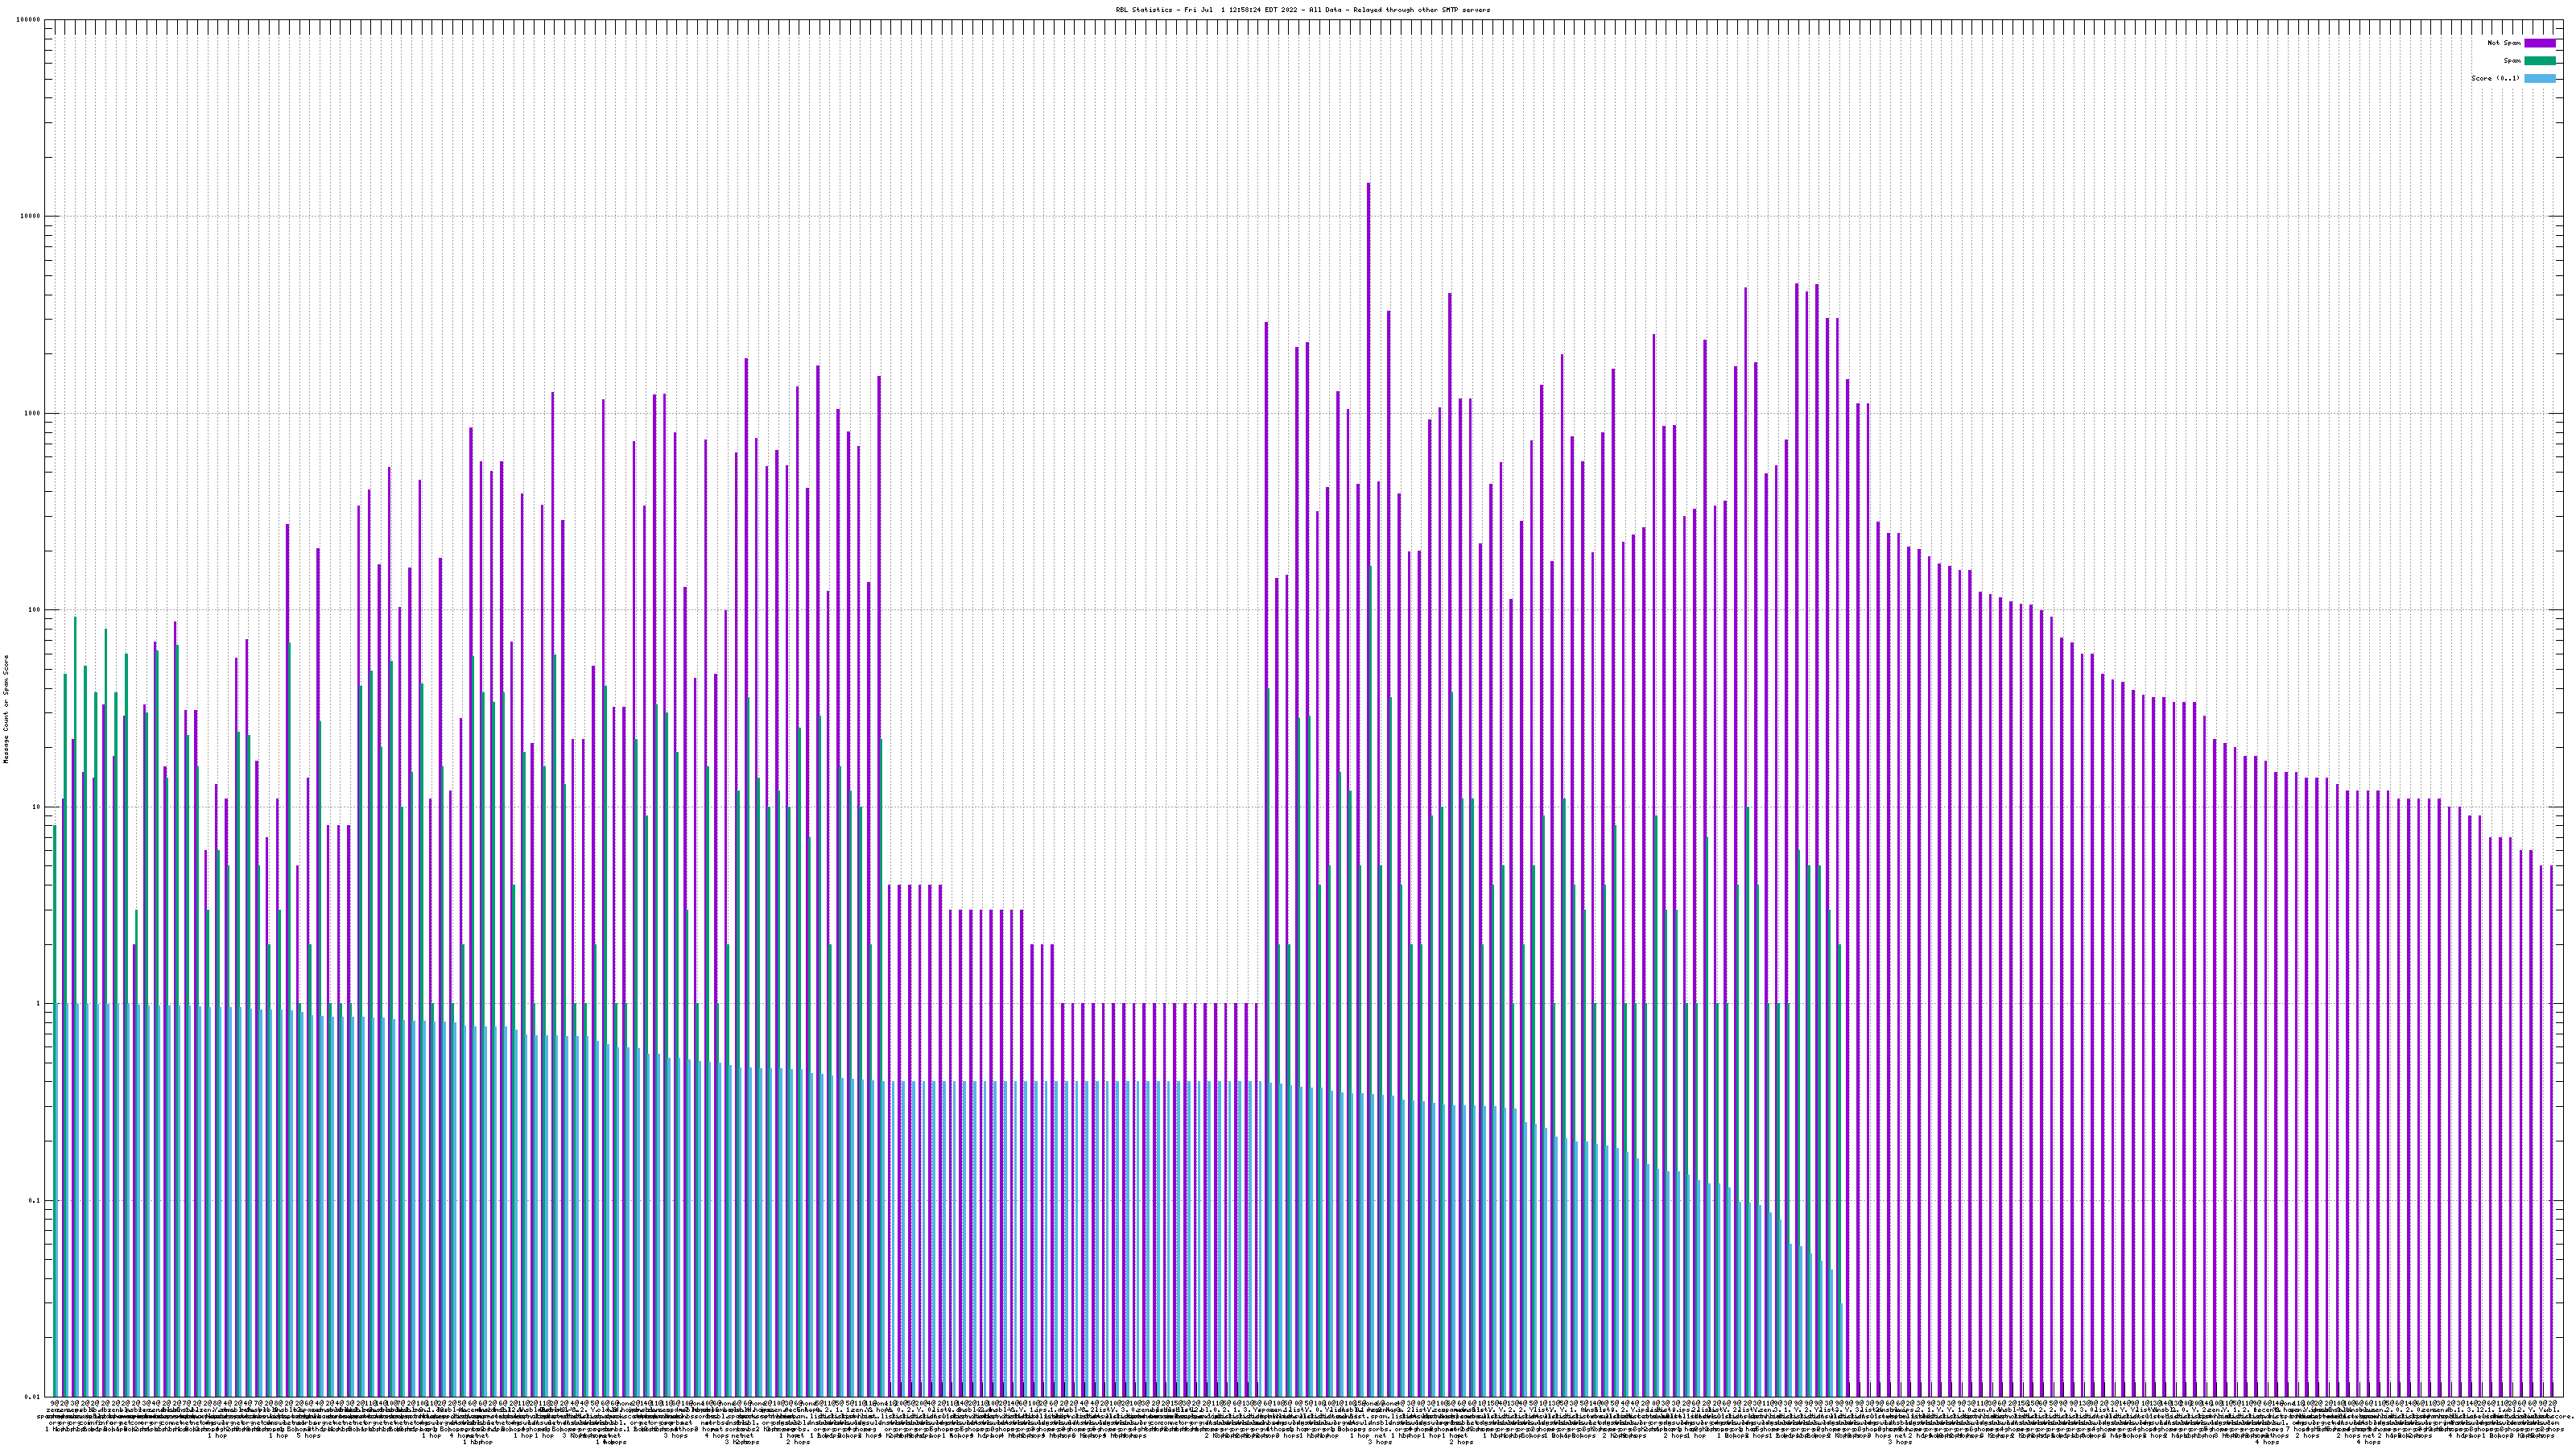Click the 1000 y-axis tick label
2576x1449 pixels.
pos(32,414)
